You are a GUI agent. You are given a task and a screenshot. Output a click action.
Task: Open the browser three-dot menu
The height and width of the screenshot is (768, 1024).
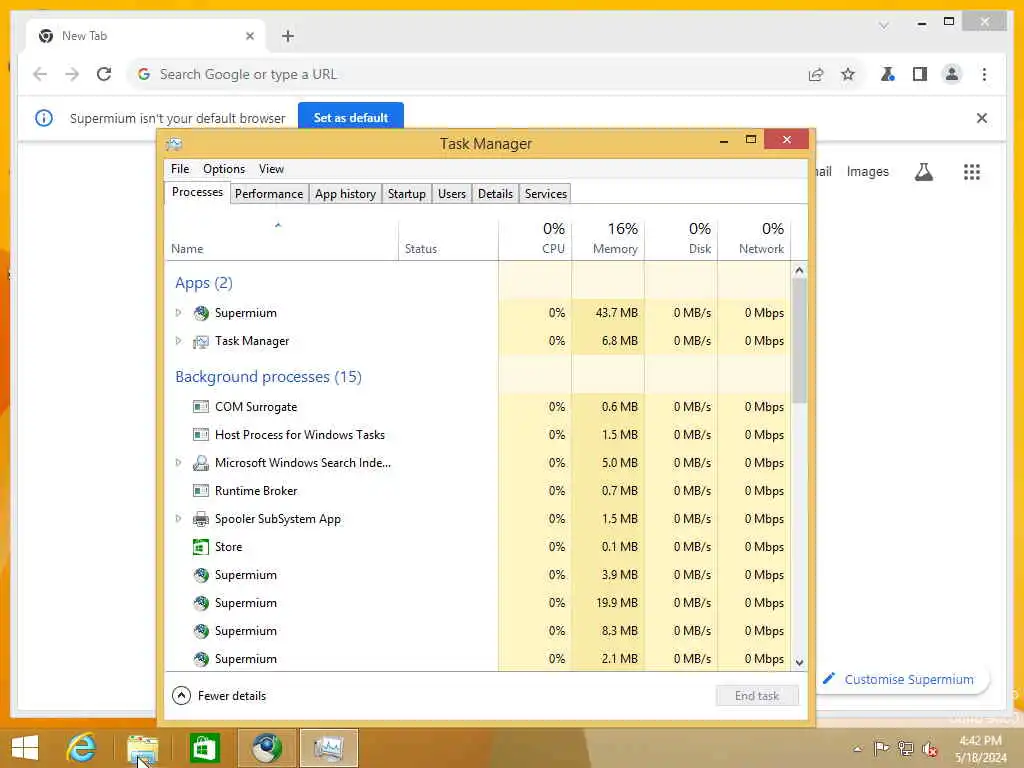(x=984, y=74)
